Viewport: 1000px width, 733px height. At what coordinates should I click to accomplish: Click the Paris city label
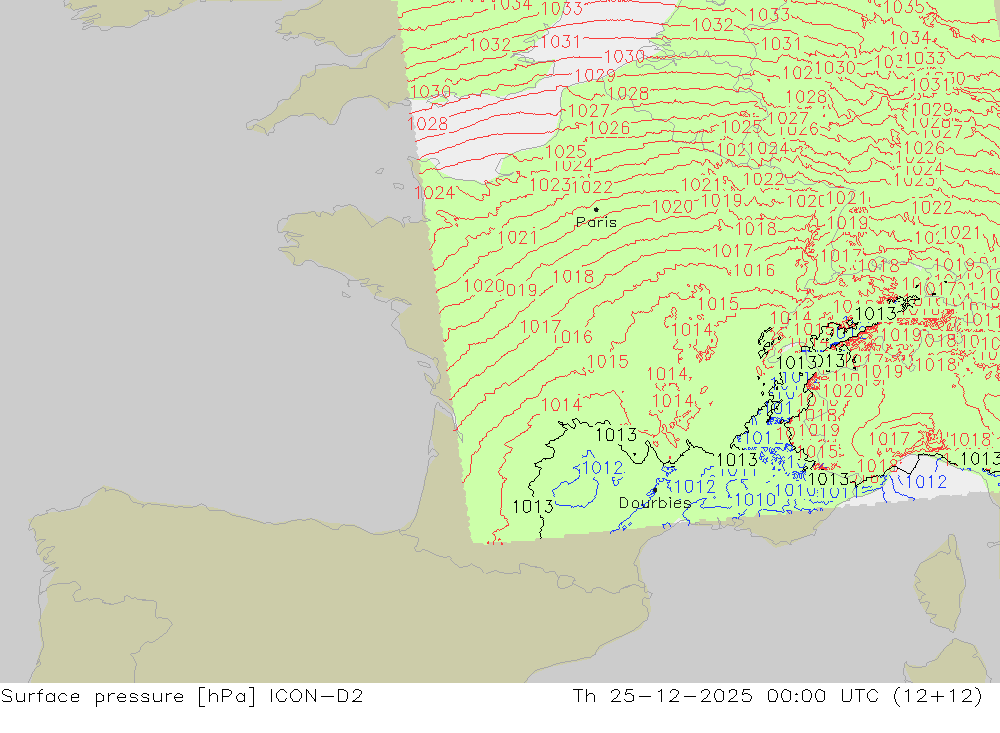(596, 222)
